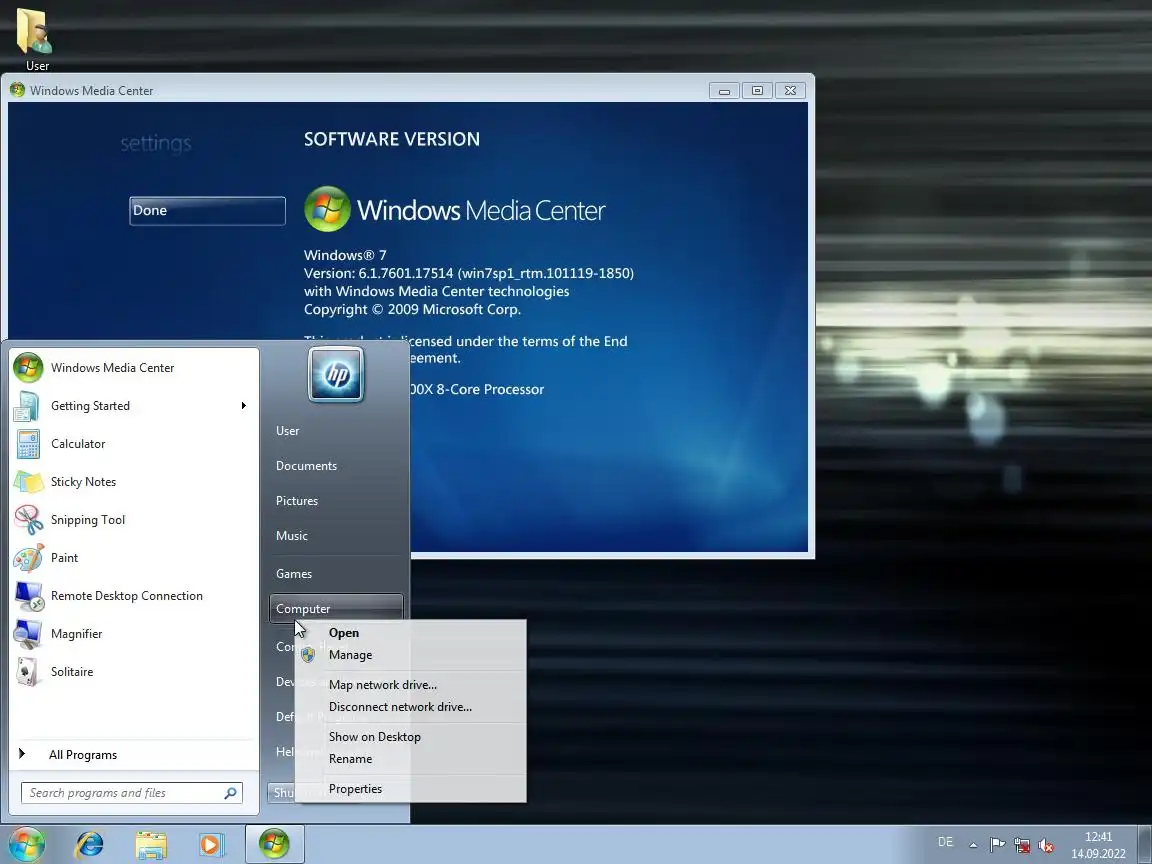Open Music library link

tap(336, 536)
